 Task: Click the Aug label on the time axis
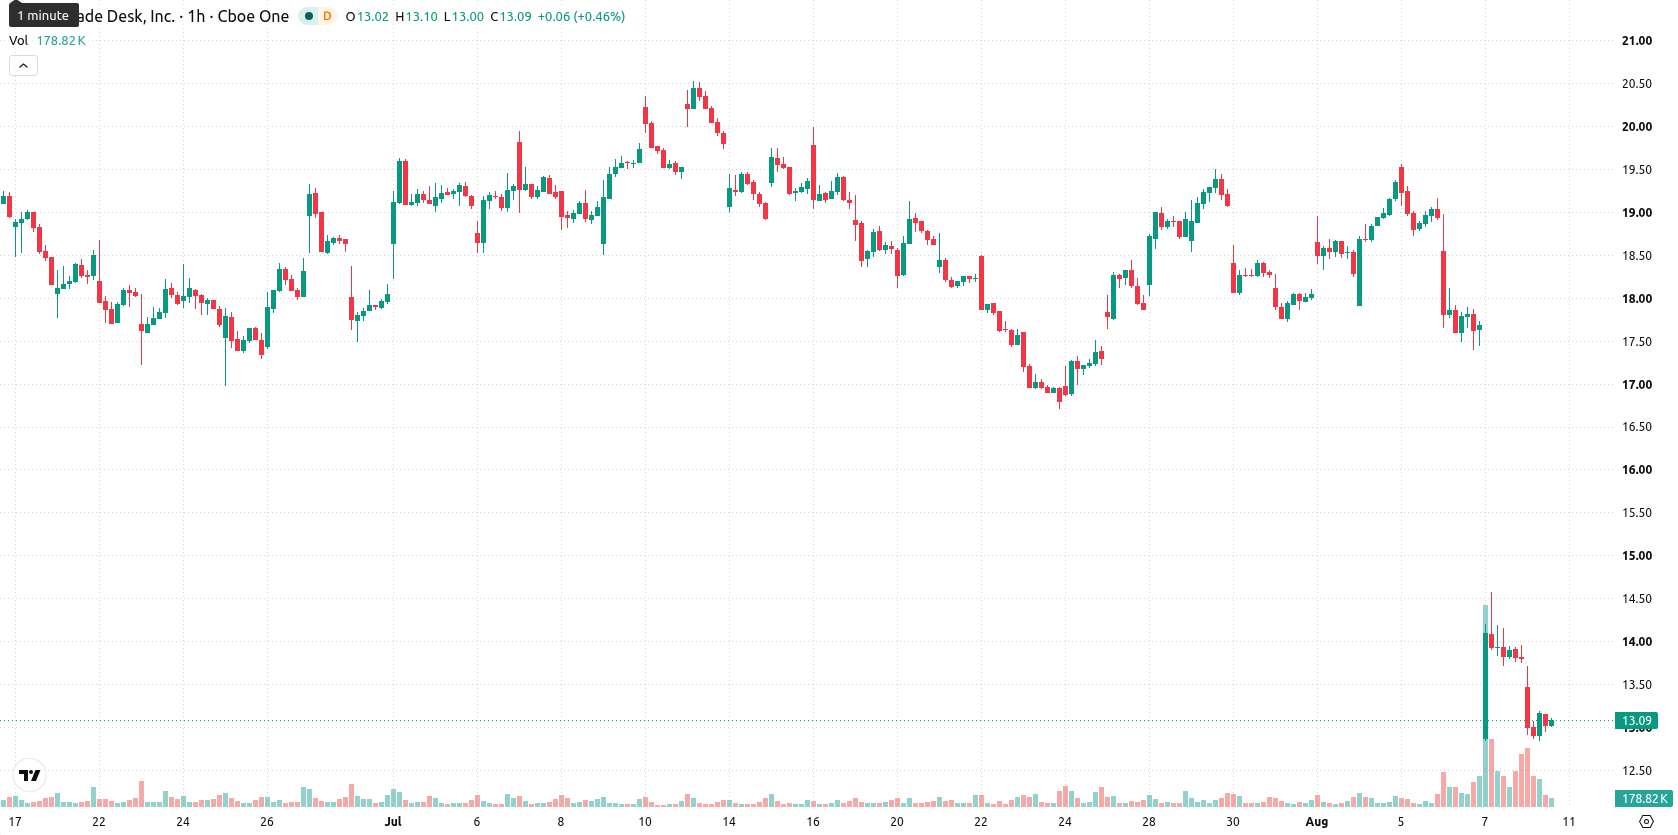click(x=1317, y=822)
